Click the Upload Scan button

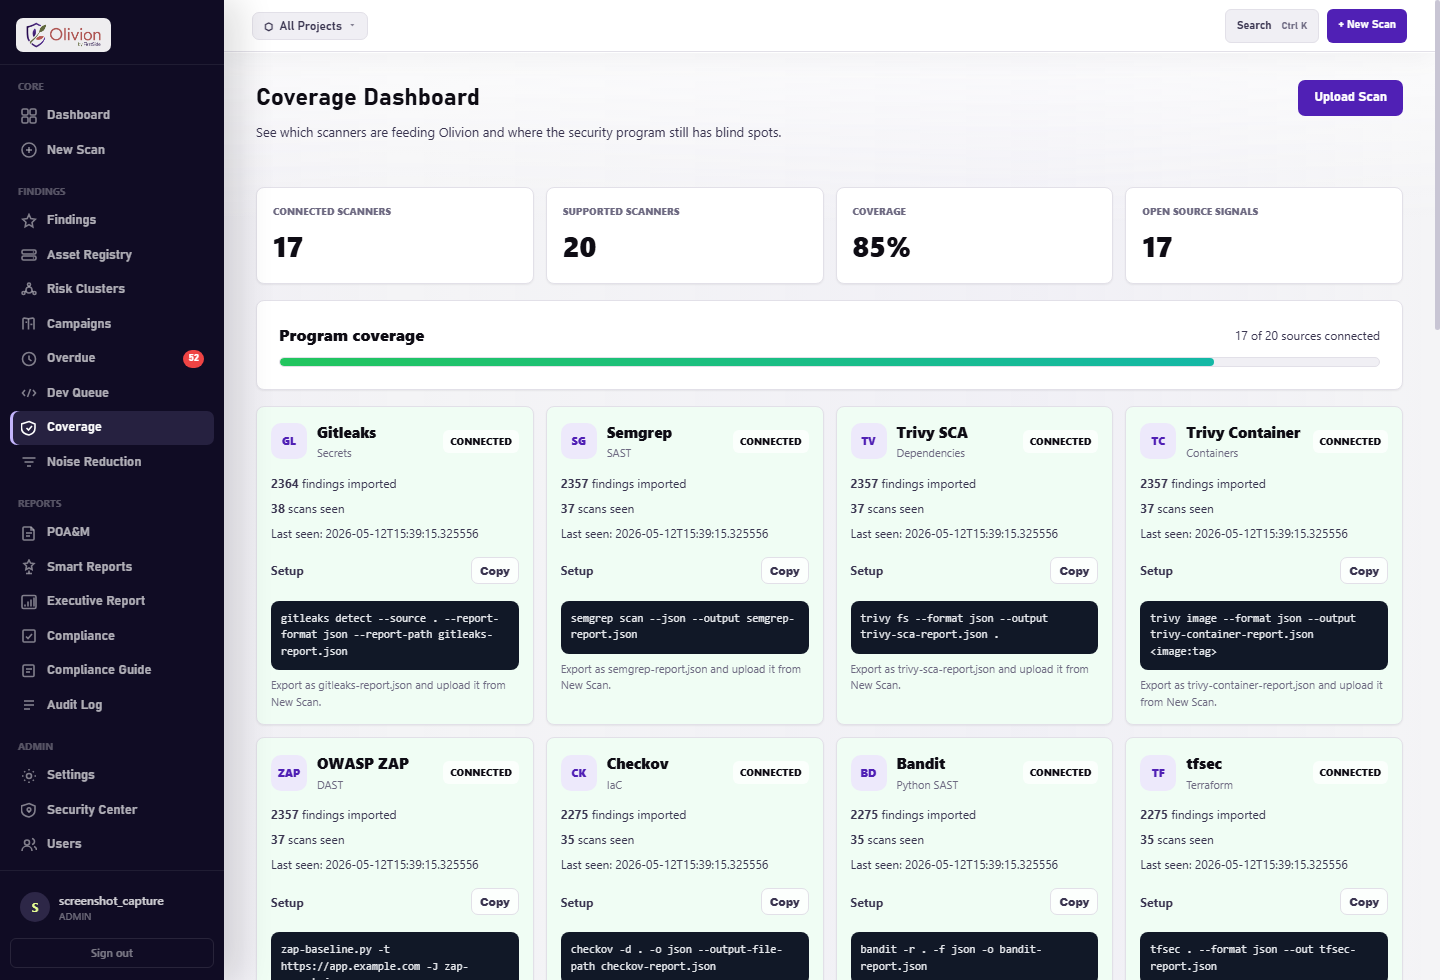point(1350,98)
